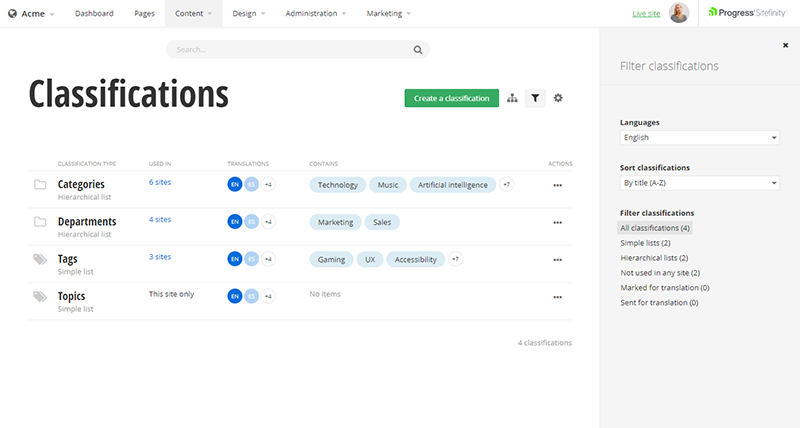Image resolution: width=800 pixels, height=428 pixels.
Task: Filter by Not used in any site (2)
Action: [x=660, y=272]
